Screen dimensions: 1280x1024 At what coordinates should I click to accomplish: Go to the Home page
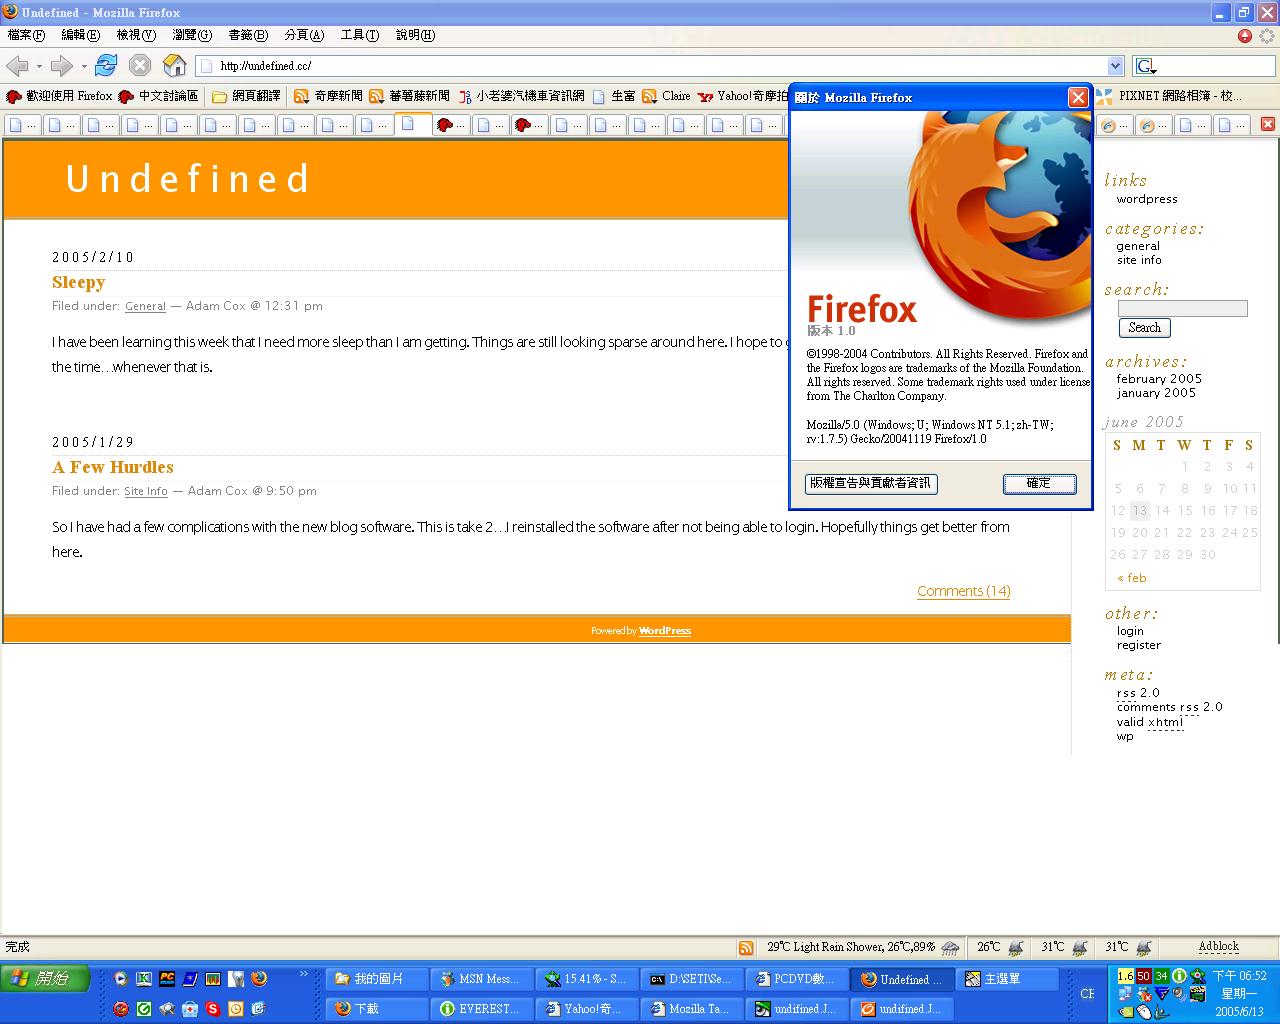click(x=175, y=66)
